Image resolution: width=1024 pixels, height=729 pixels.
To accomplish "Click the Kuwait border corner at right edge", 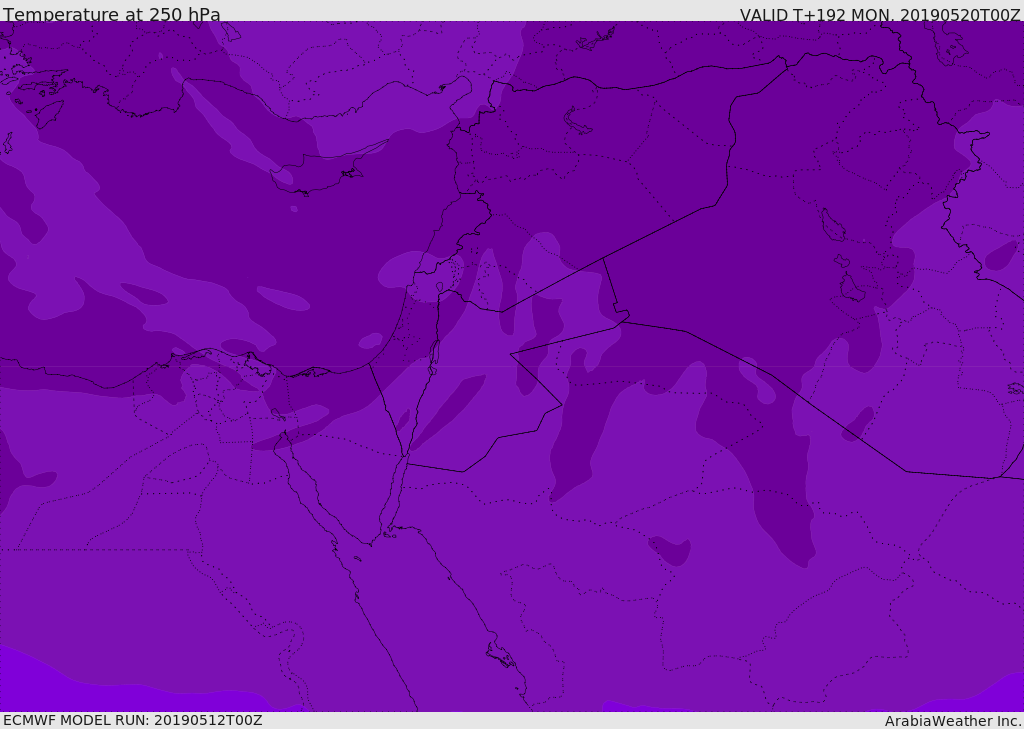I will pos(1000,477).
